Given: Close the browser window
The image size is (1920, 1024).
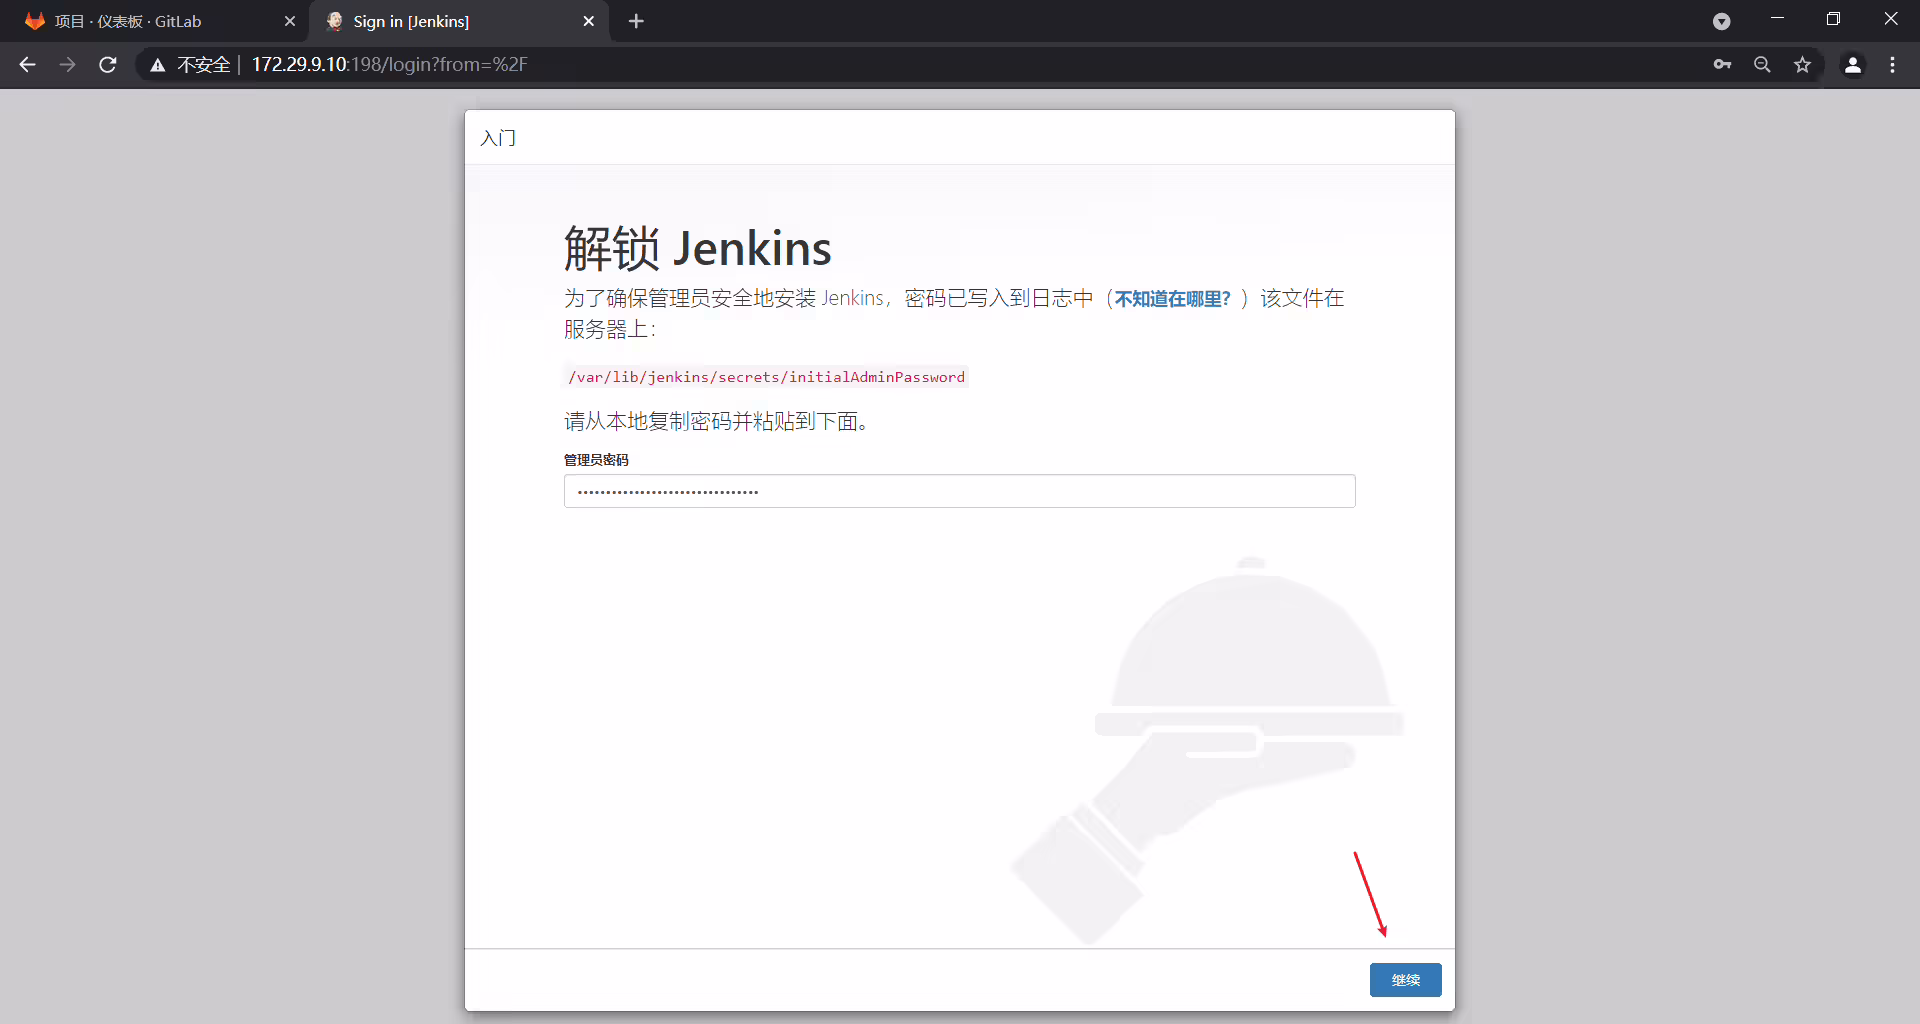Looking at the screenshot, I should [1890, 19].
